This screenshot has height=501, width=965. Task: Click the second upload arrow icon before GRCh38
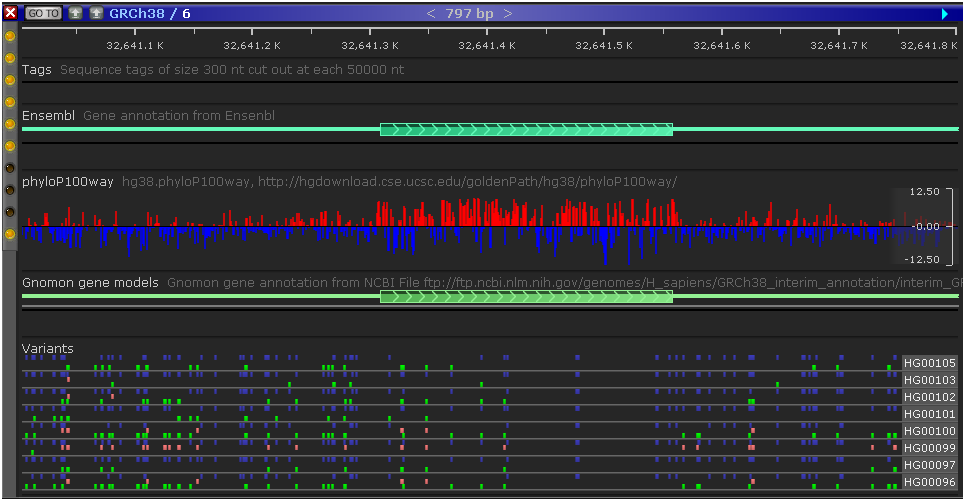[x=96, y=13]
